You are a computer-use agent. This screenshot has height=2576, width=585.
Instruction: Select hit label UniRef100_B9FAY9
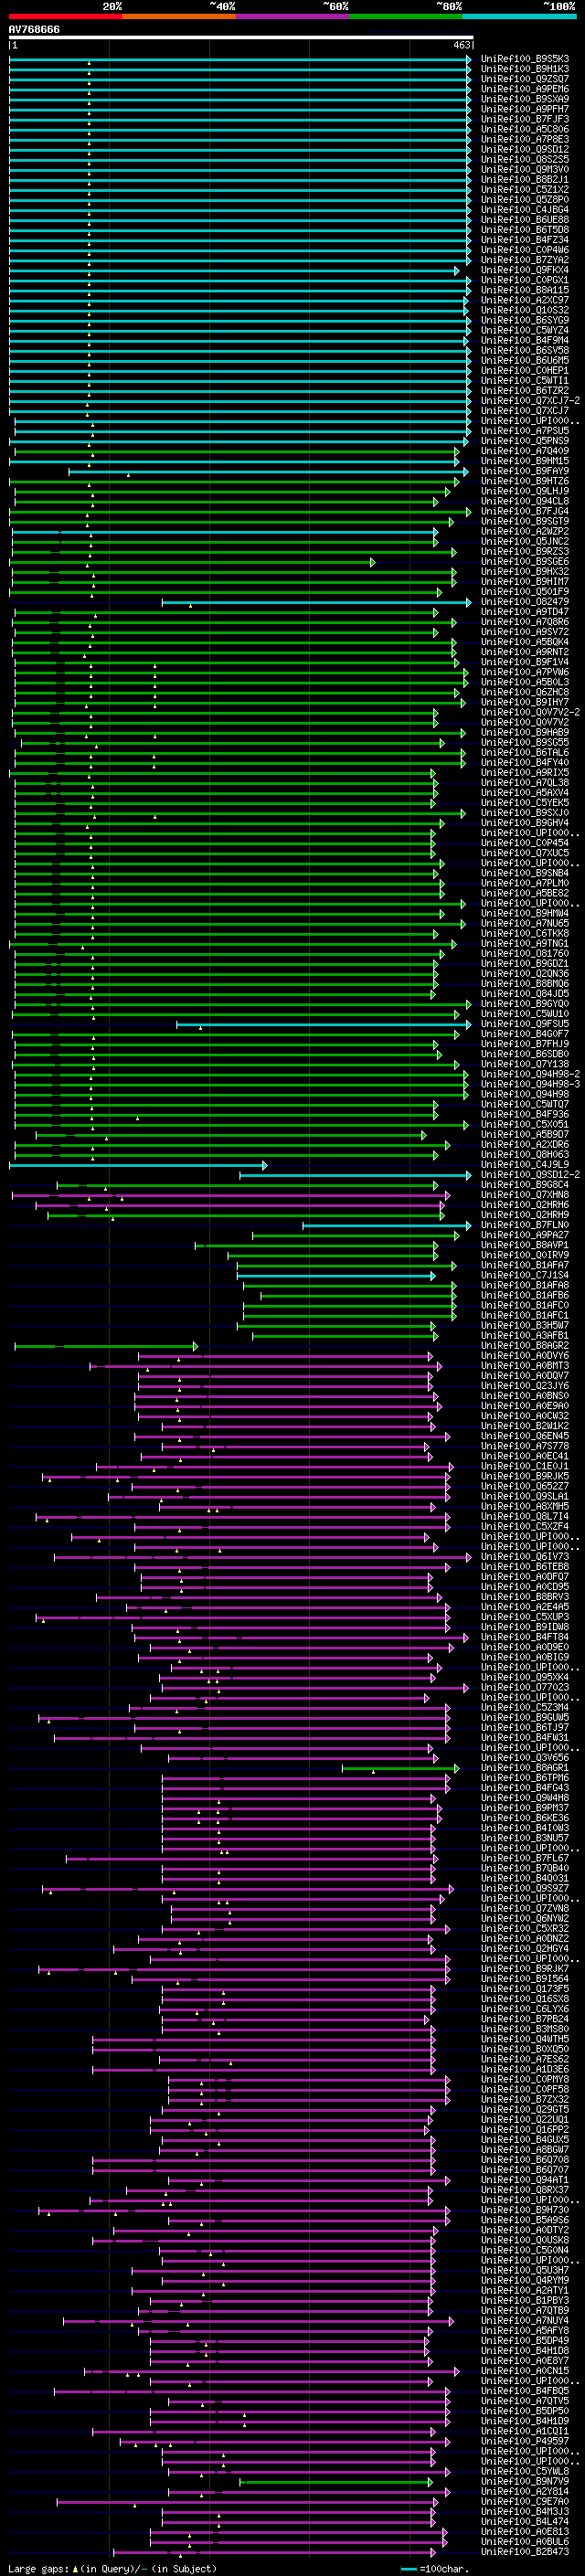coord(525,471)
